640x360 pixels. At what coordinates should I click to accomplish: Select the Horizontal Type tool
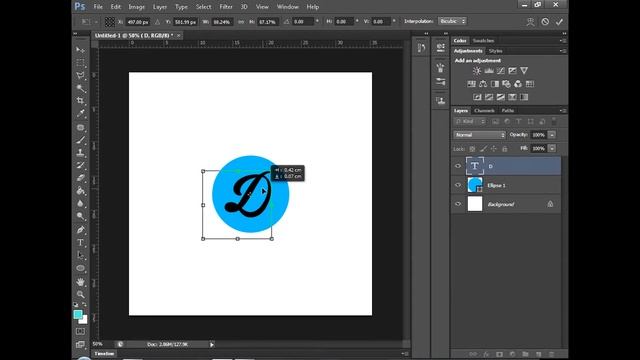click(x=80, y=242)
